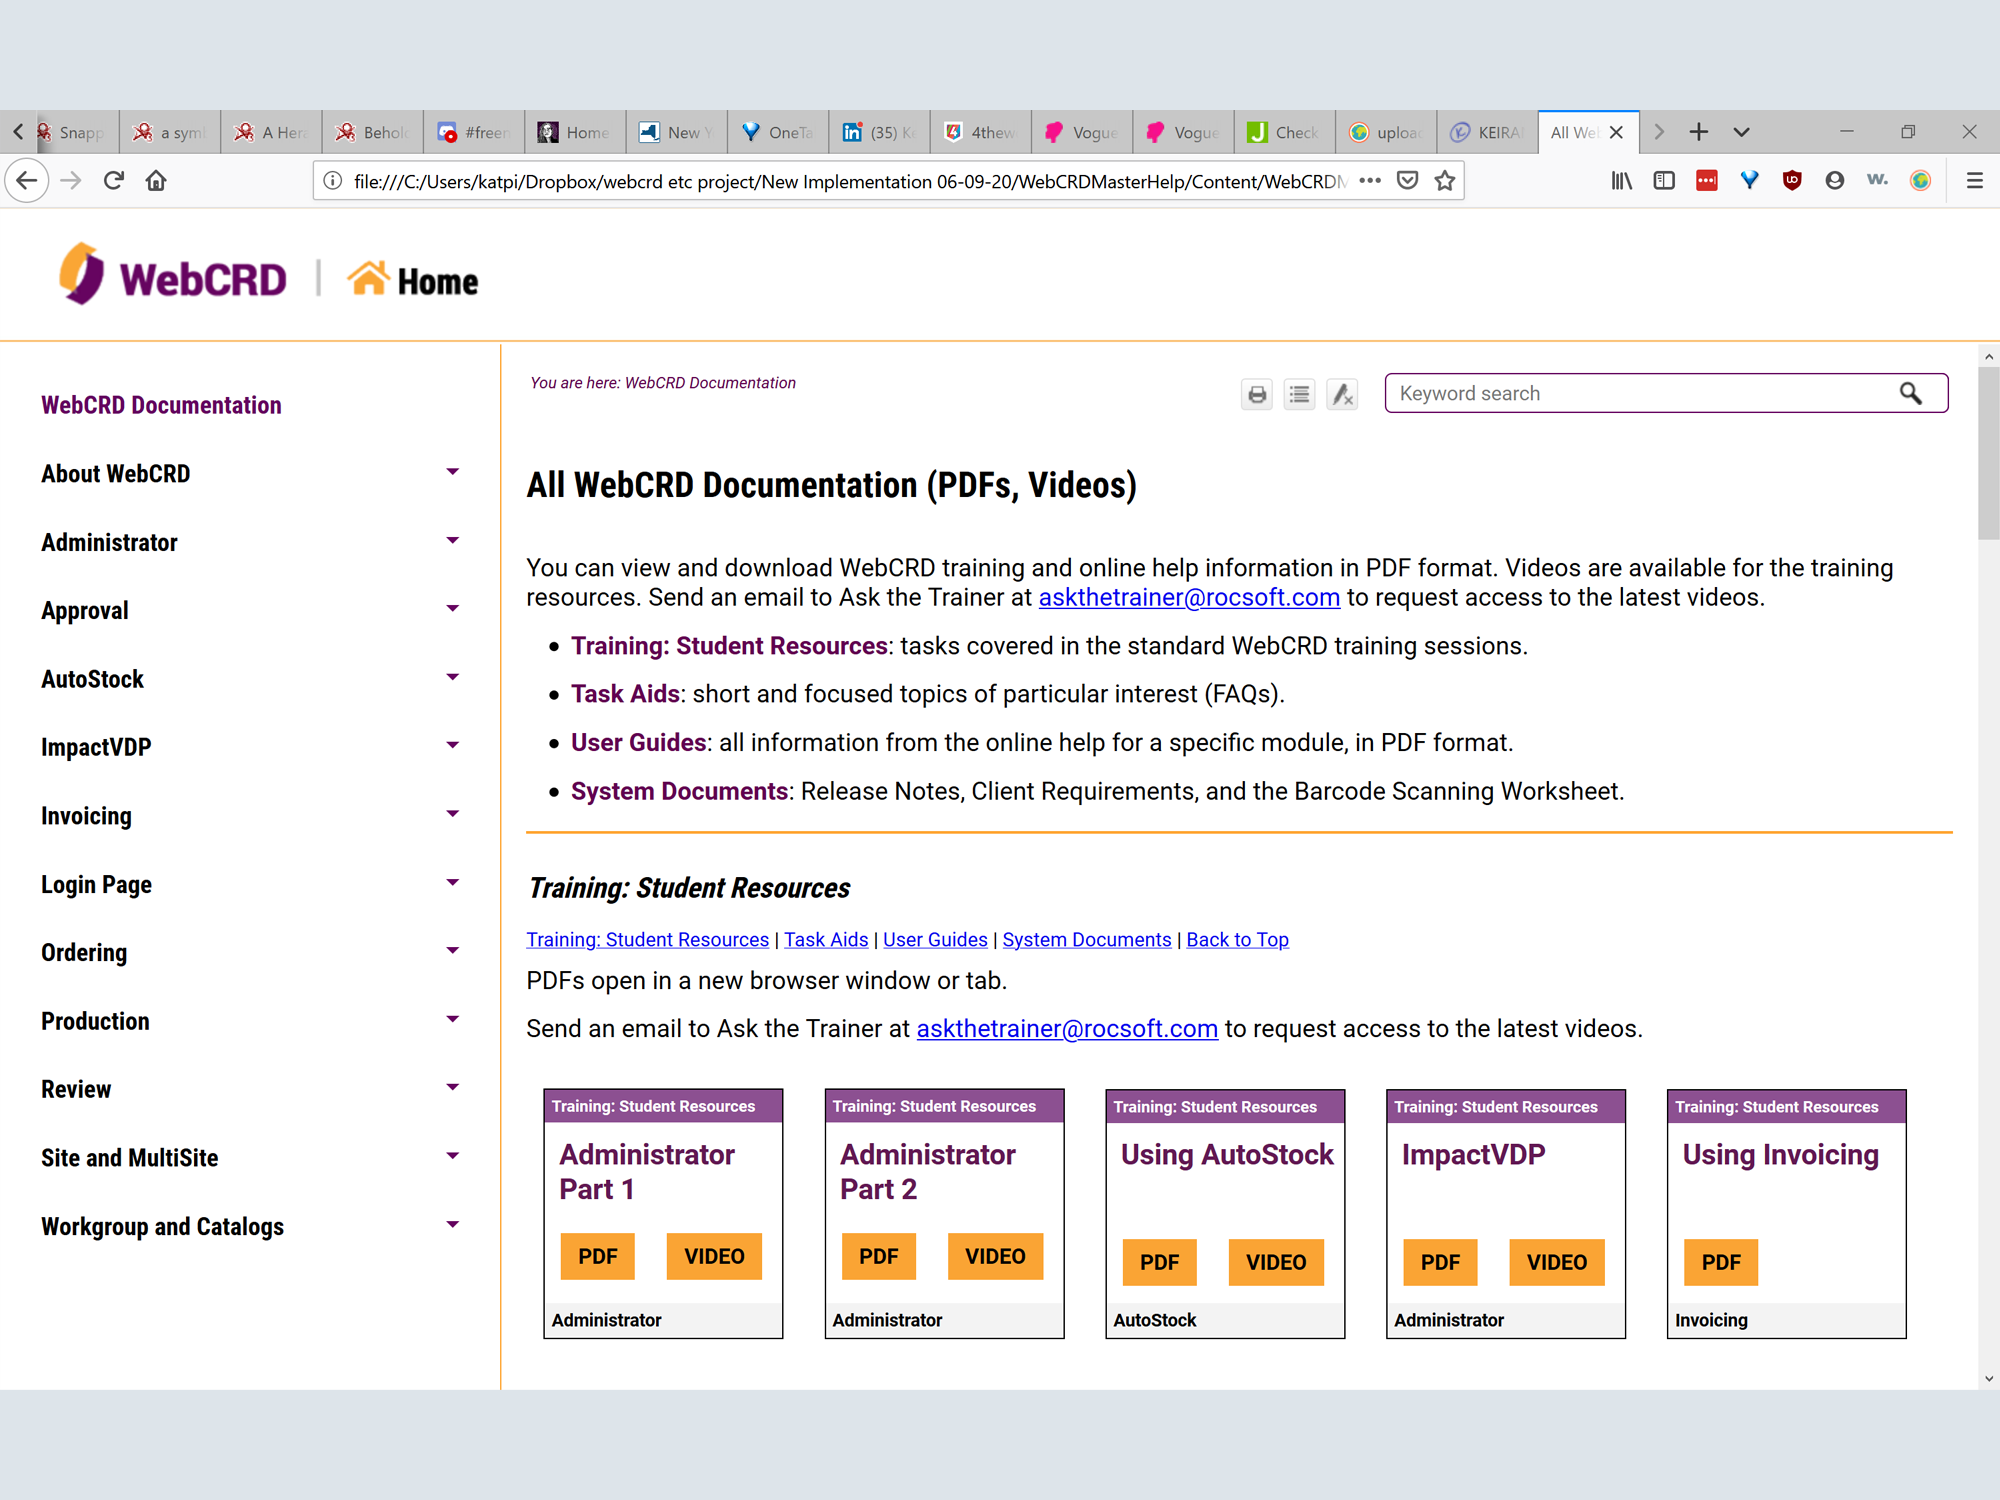This screenshot has height=1500, width=2000.
Task: Expand the AutoStock section arrow
Action: 452,678
